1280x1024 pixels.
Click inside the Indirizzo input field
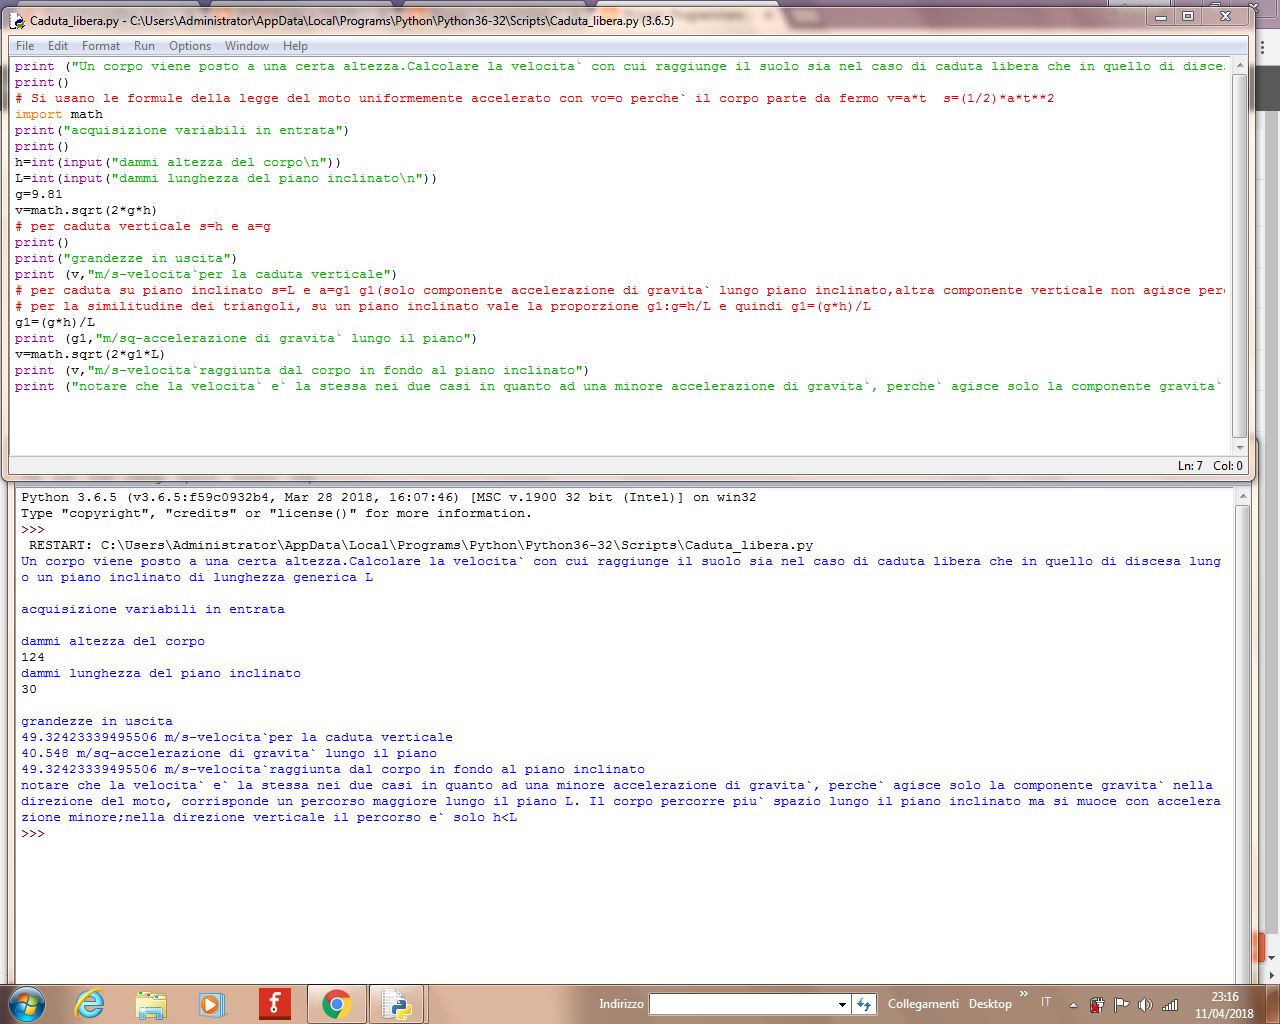pyautogui.click(x=745, y=1004)
